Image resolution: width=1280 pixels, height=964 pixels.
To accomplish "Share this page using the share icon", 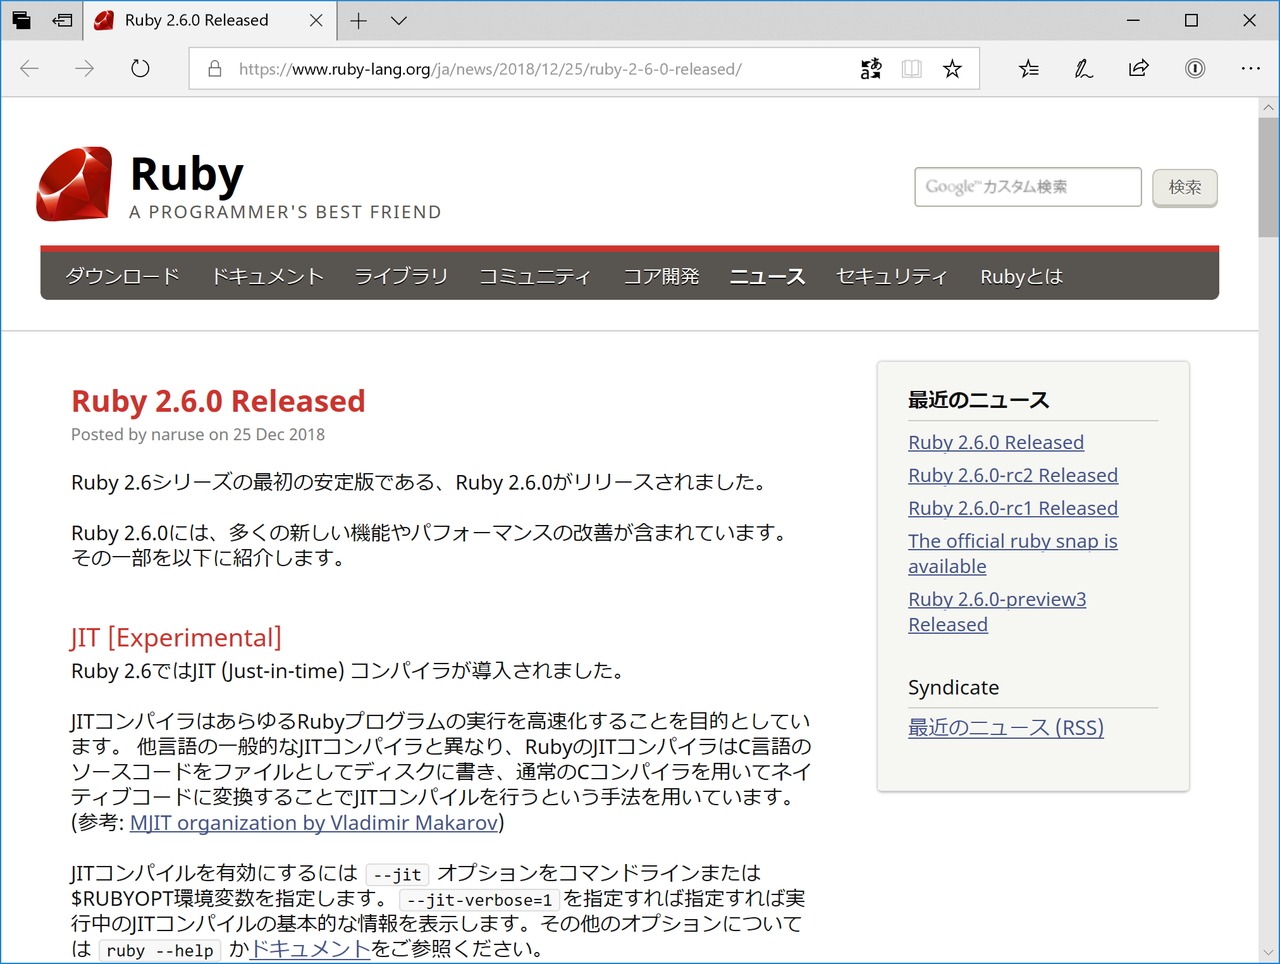I will 1138,68.
